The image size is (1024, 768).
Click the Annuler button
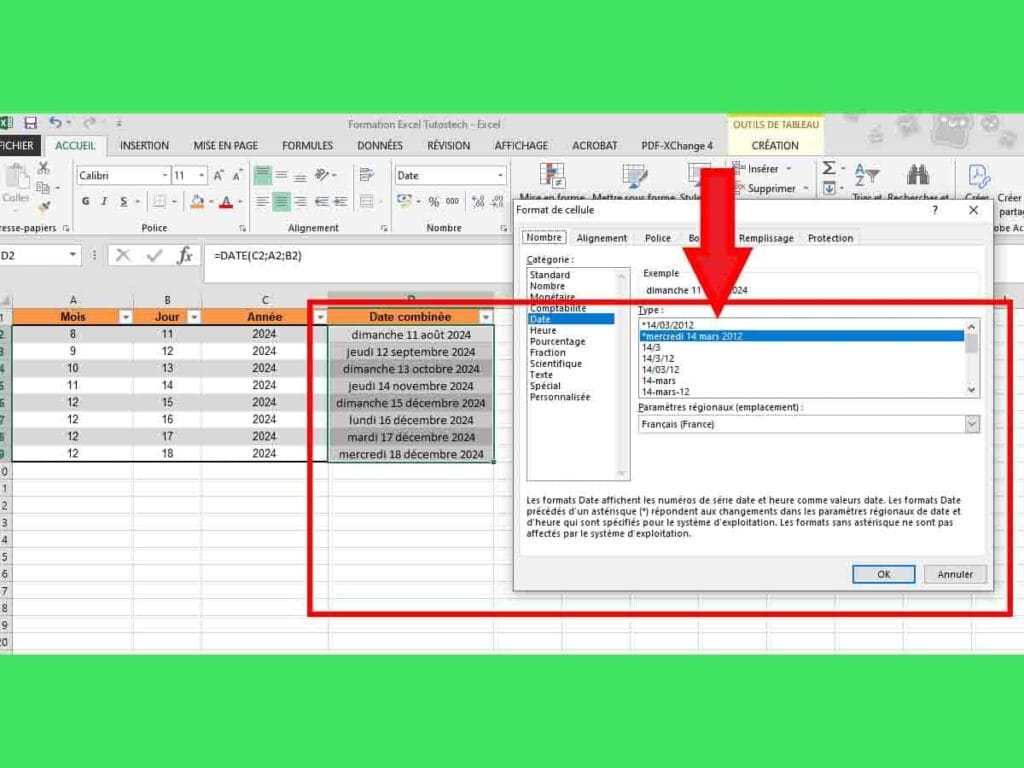click(955, 573)
